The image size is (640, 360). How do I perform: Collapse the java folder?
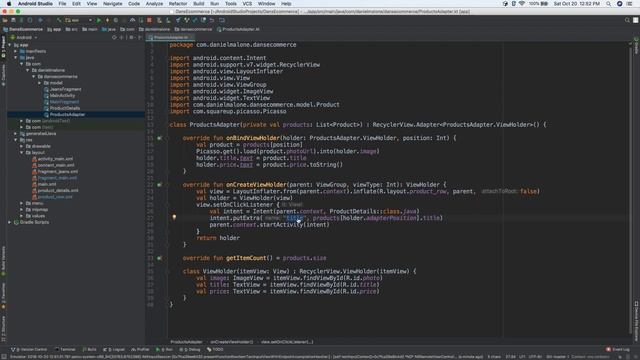tap(16, 58)
